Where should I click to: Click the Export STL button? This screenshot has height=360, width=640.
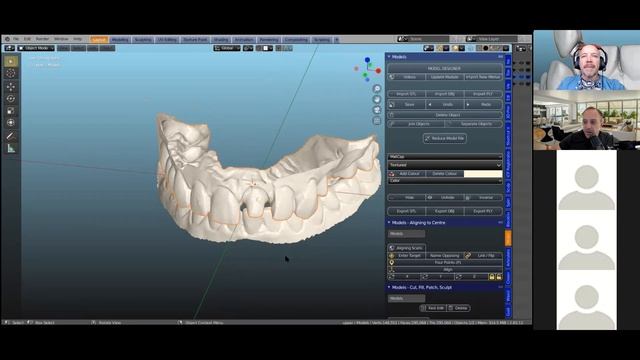407,211
